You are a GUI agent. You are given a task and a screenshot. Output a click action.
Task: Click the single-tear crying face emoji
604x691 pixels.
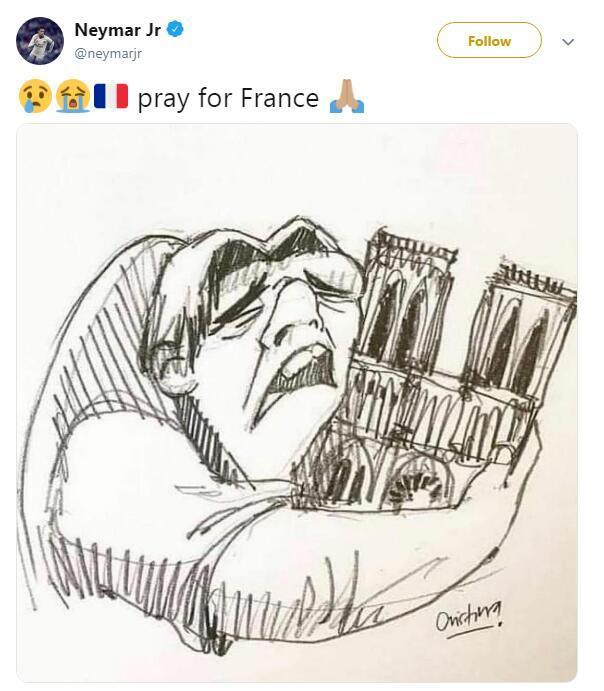coord(35,97)
